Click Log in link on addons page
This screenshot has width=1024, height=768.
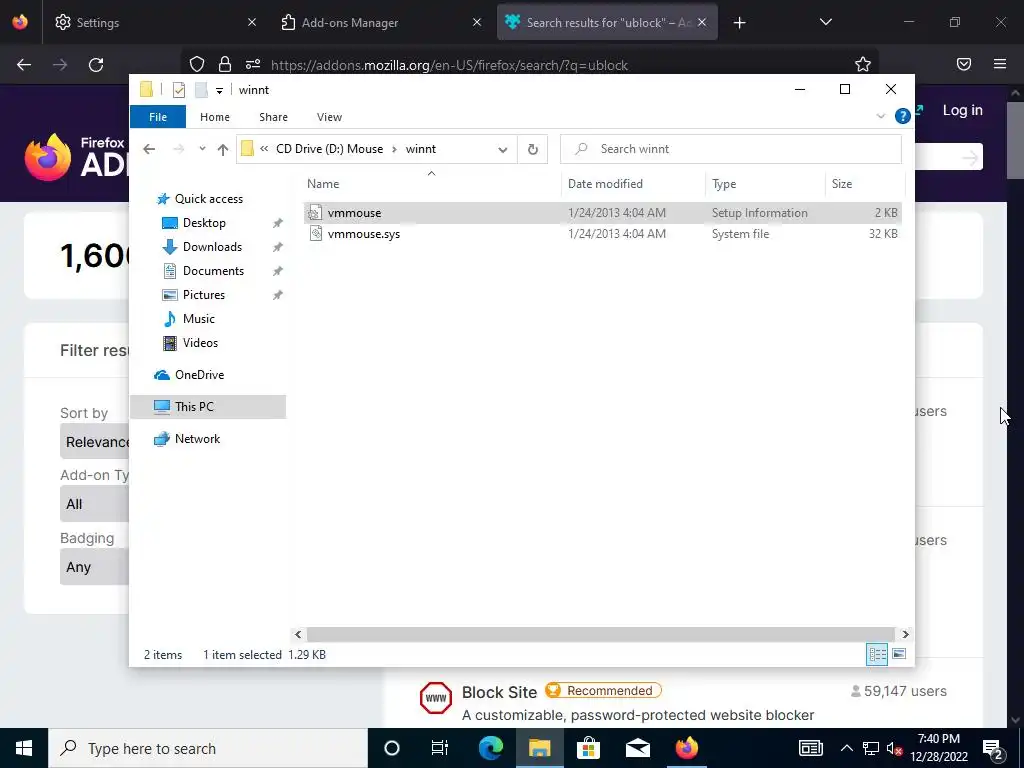963,110
